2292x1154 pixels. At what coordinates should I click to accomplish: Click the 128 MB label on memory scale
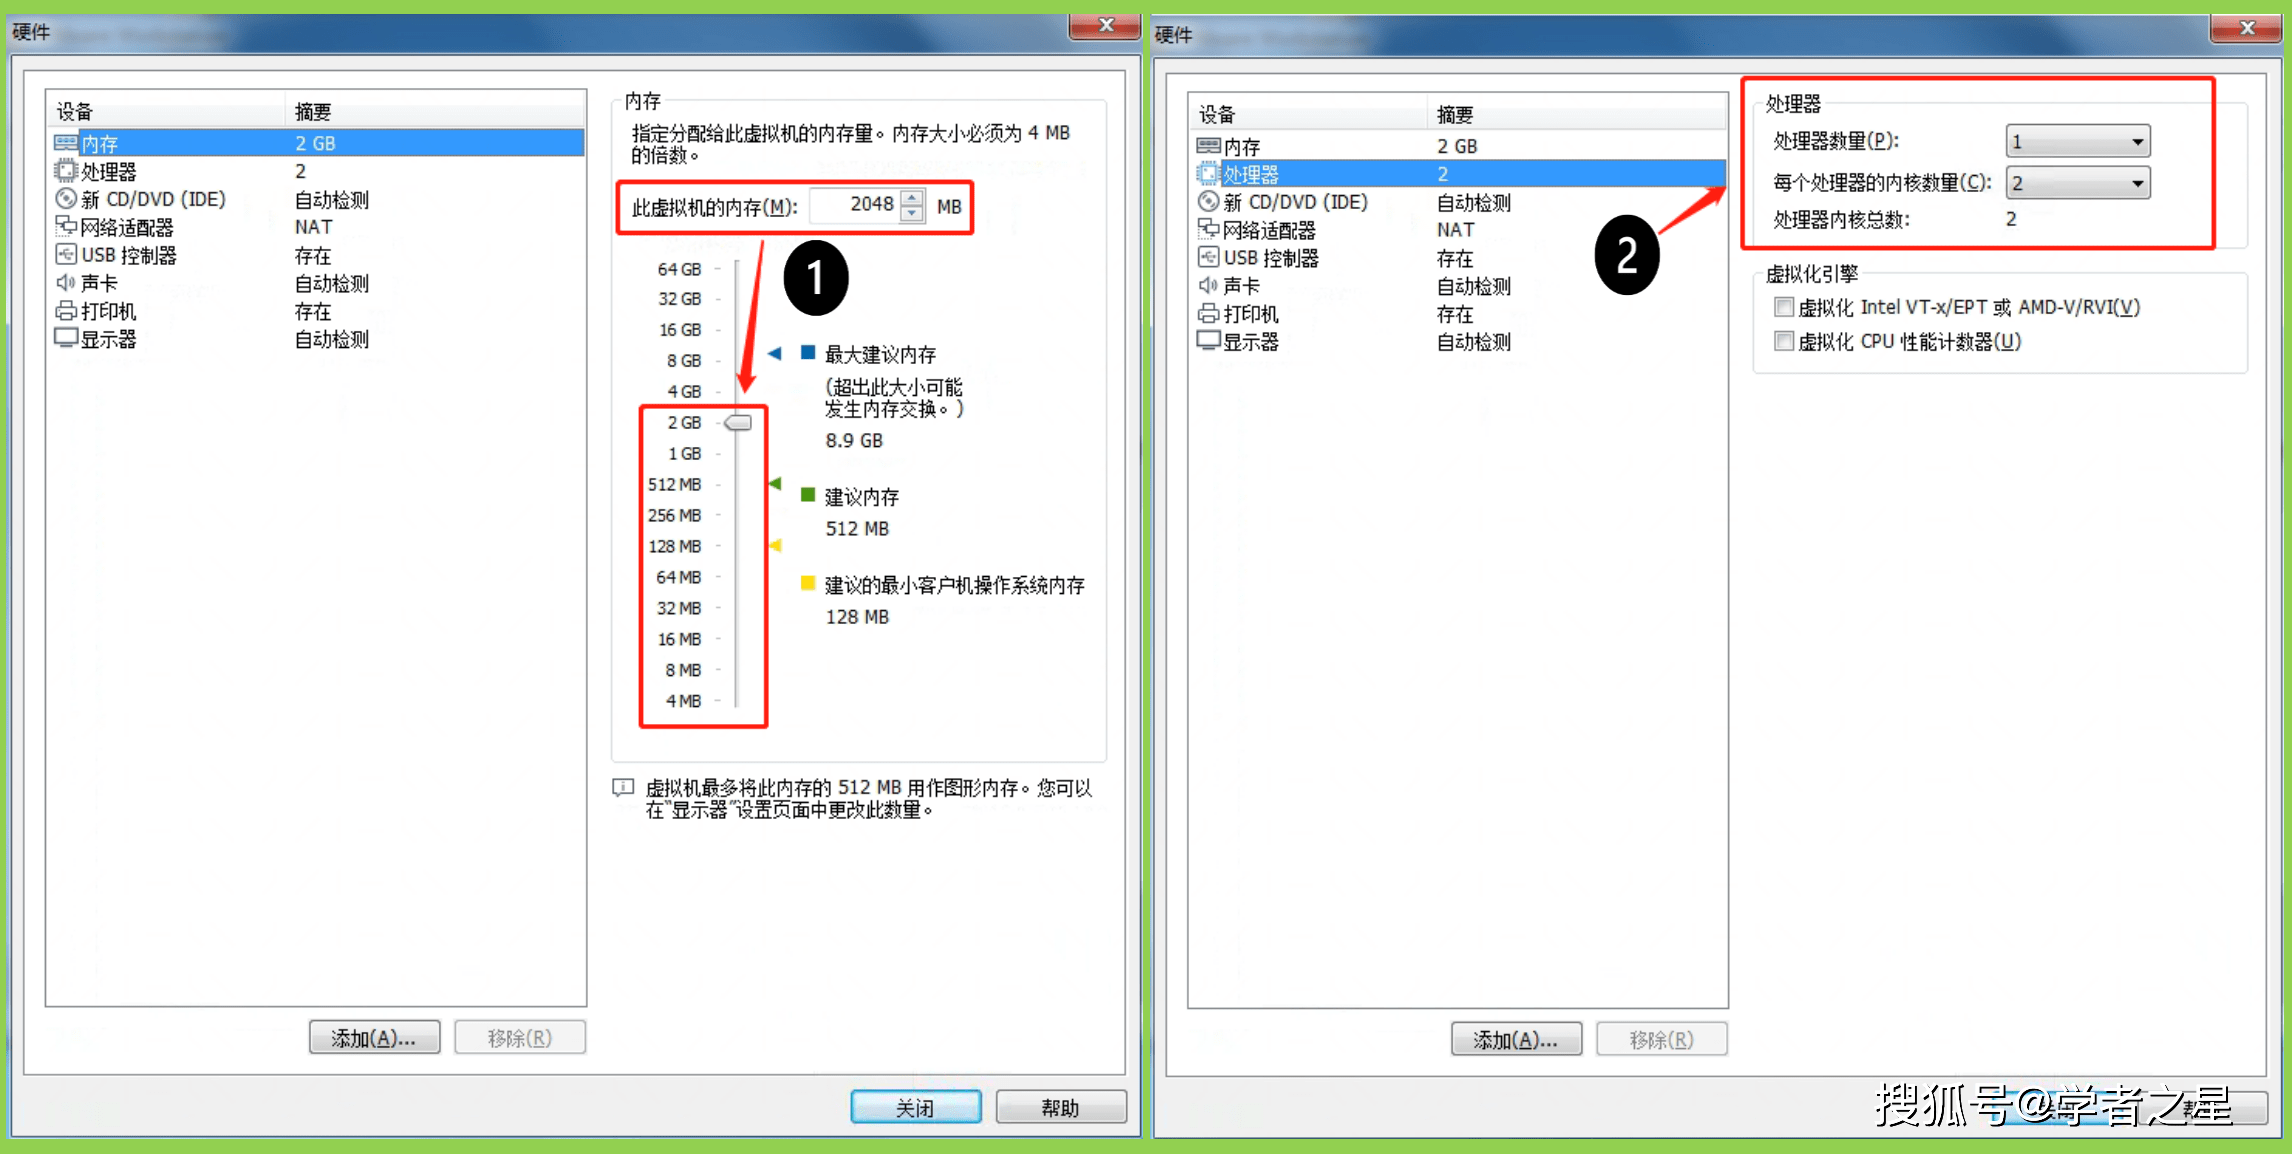(675, 546)
